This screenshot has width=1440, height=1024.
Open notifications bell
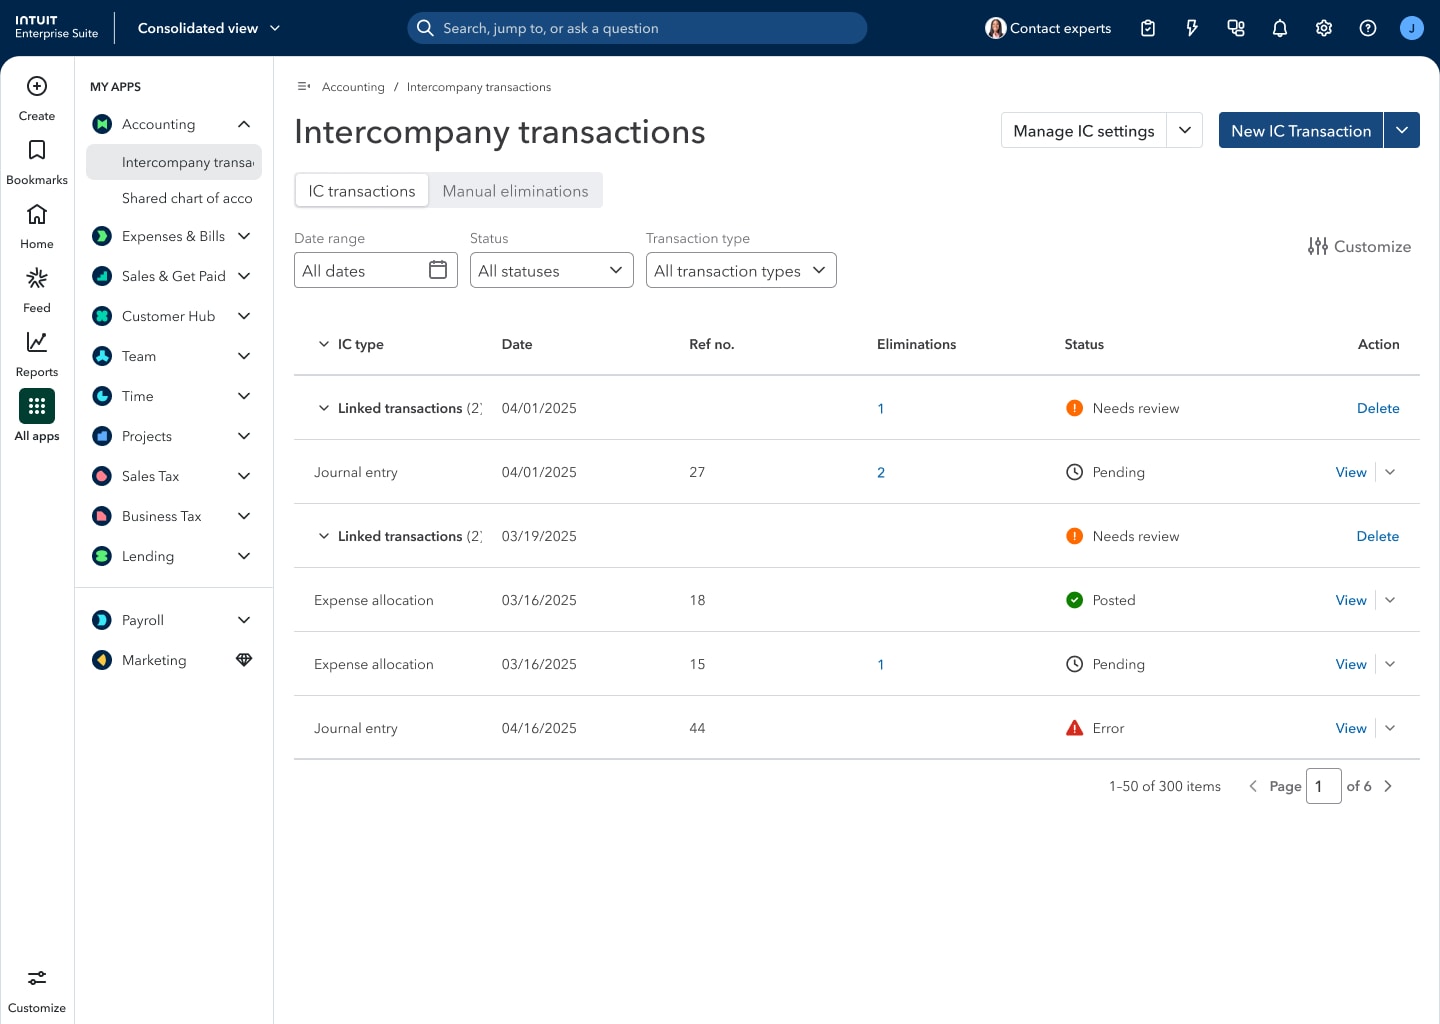(x=1280, y=28)
